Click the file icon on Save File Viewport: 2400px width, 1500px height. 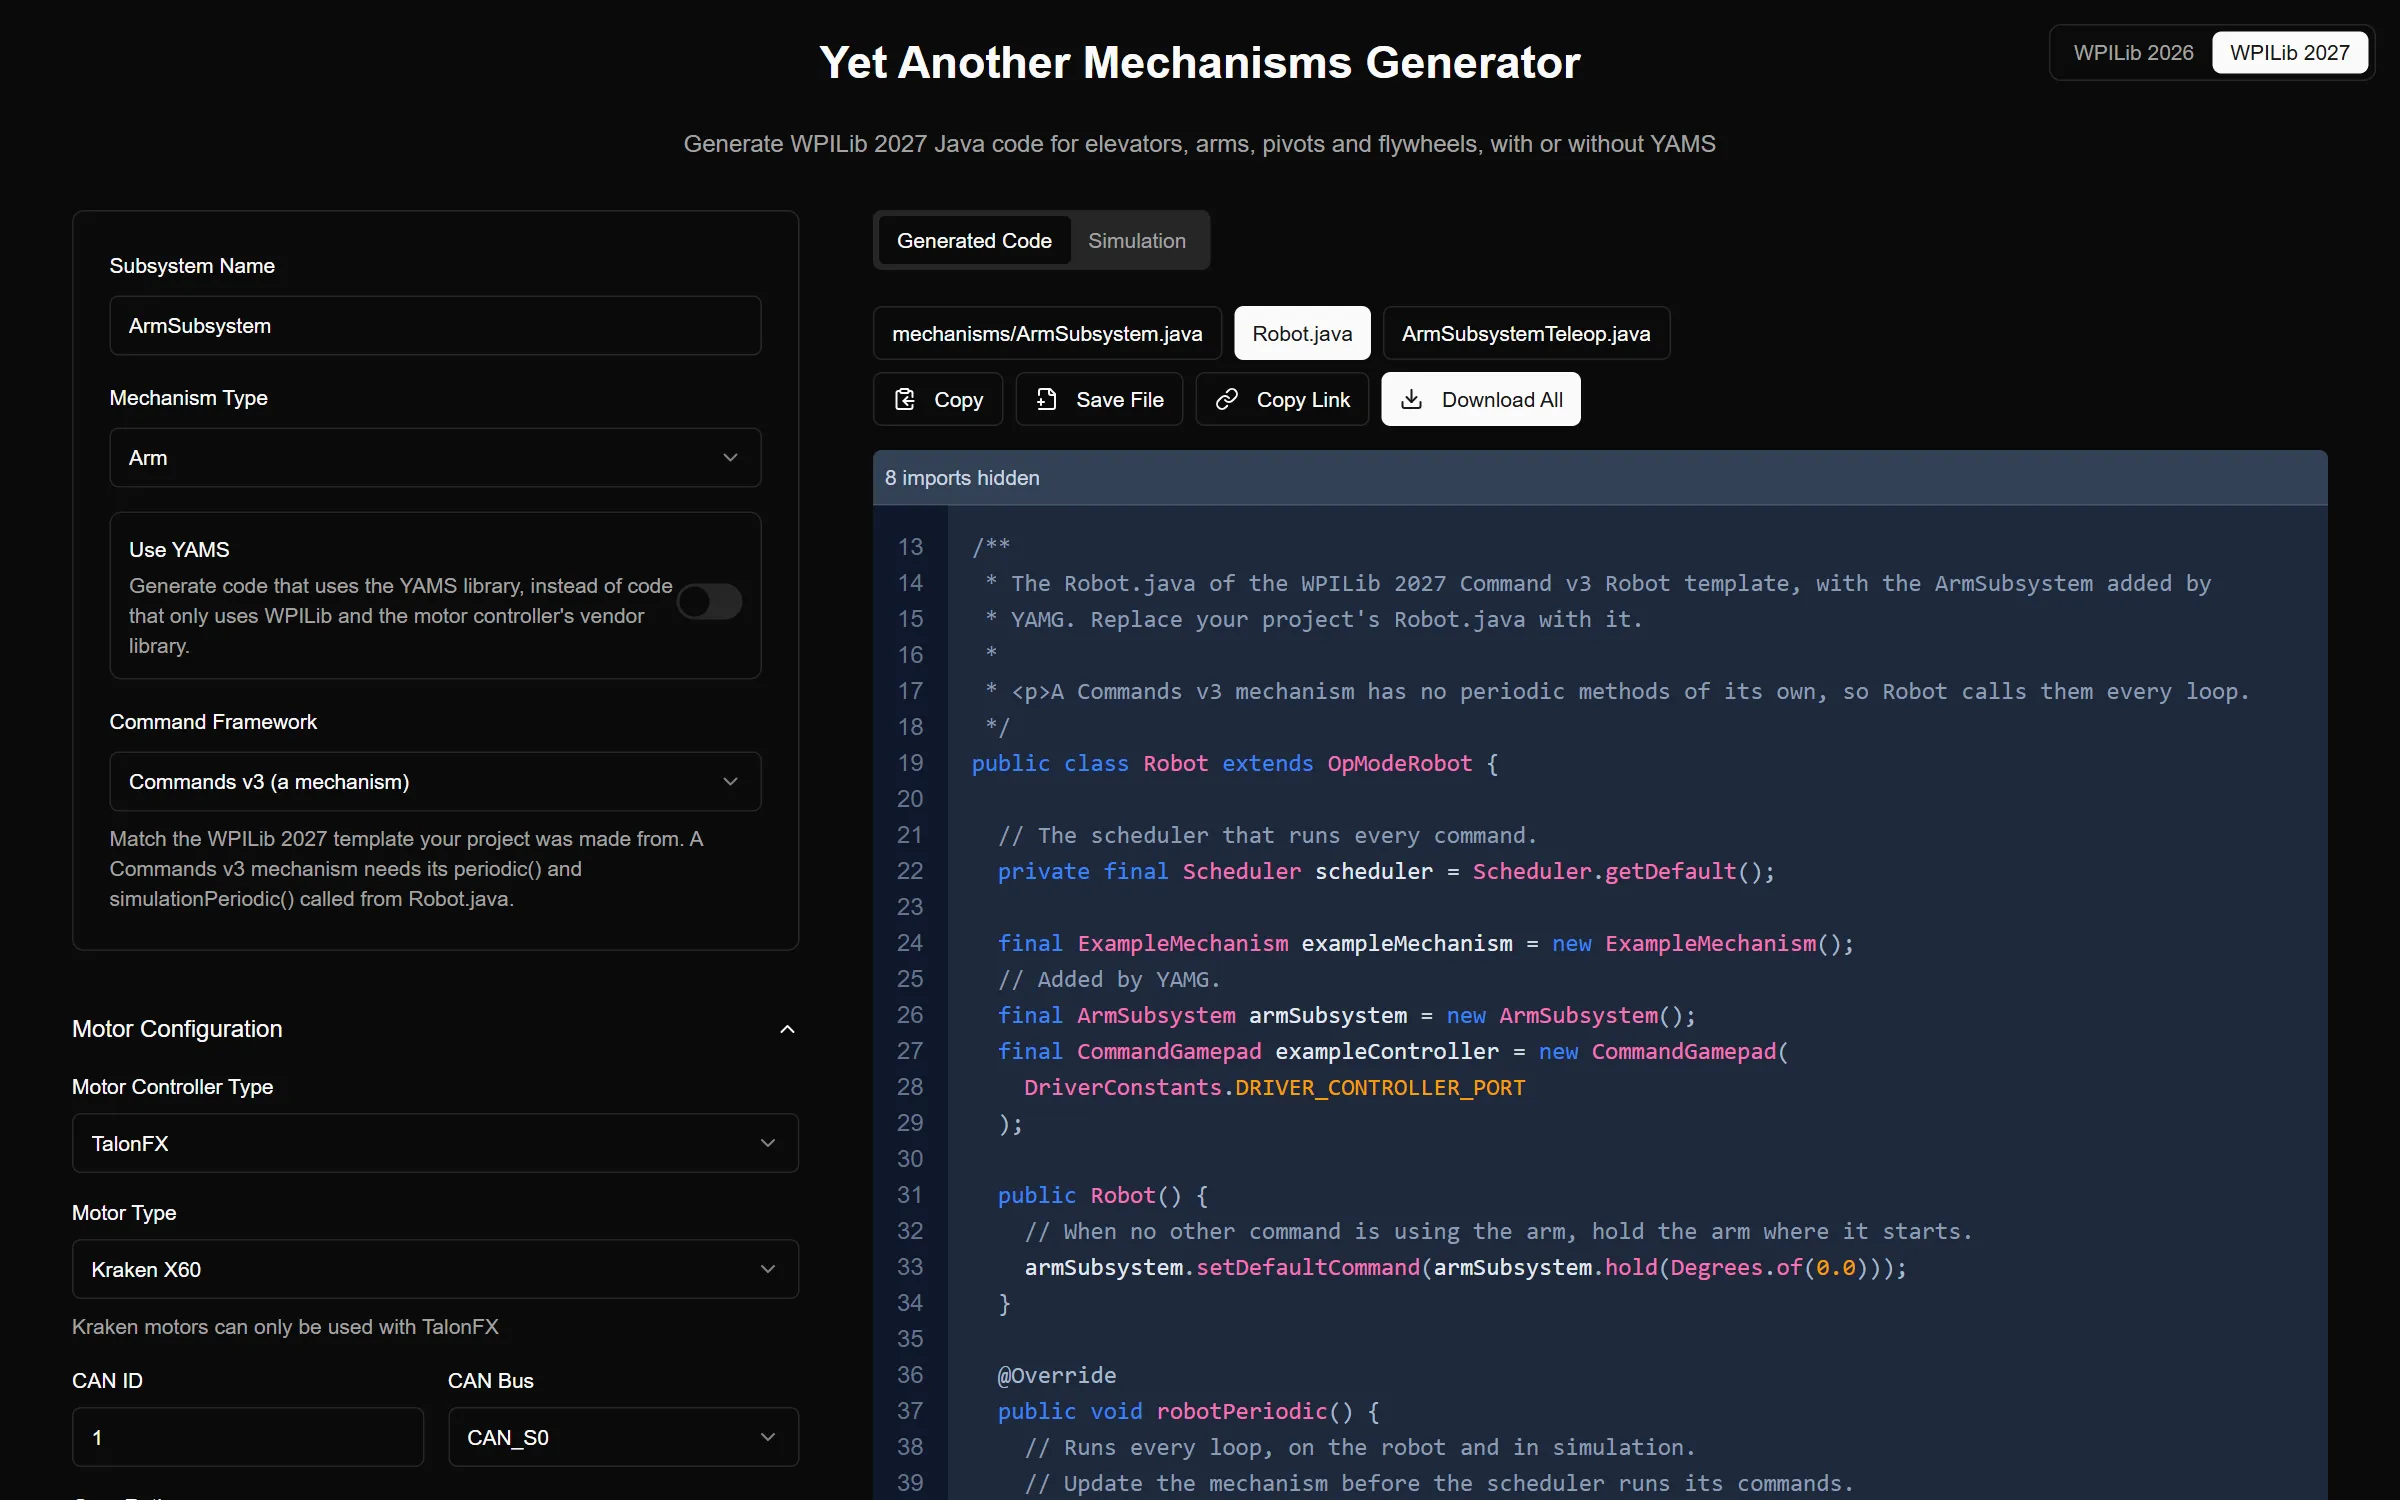(1046, 399)
